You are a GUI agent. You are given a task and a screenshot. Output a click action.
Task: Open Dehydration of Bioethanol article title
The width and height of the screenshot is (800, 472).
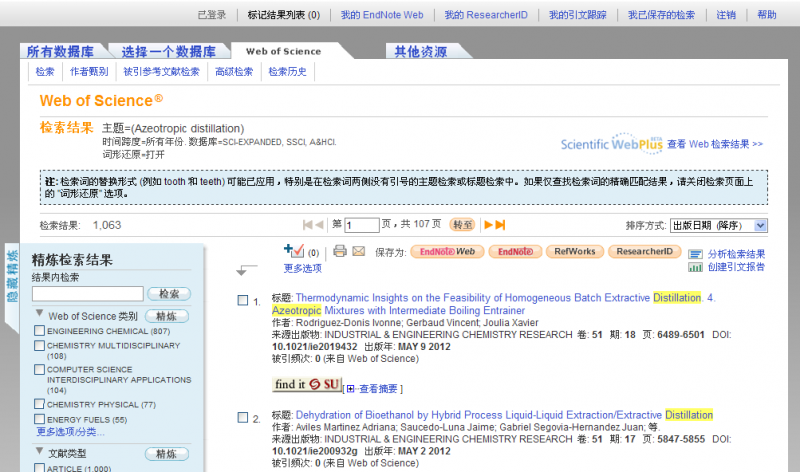504,415
